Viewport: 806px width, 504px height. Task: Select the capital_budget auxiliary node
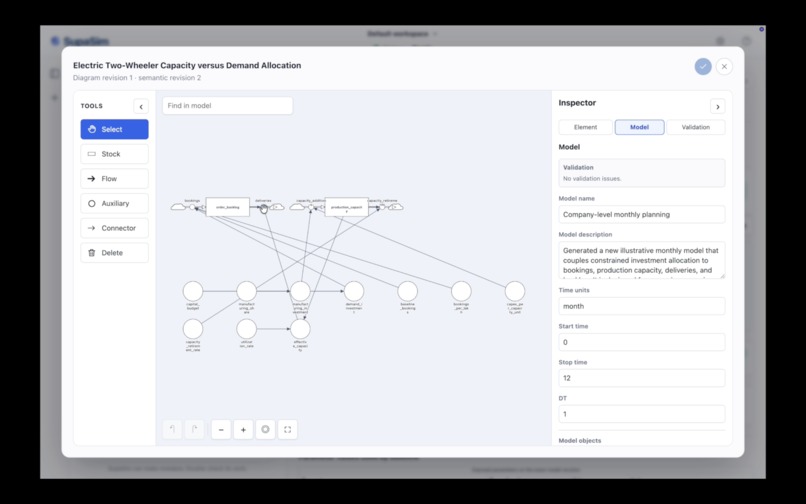point(193,291)
